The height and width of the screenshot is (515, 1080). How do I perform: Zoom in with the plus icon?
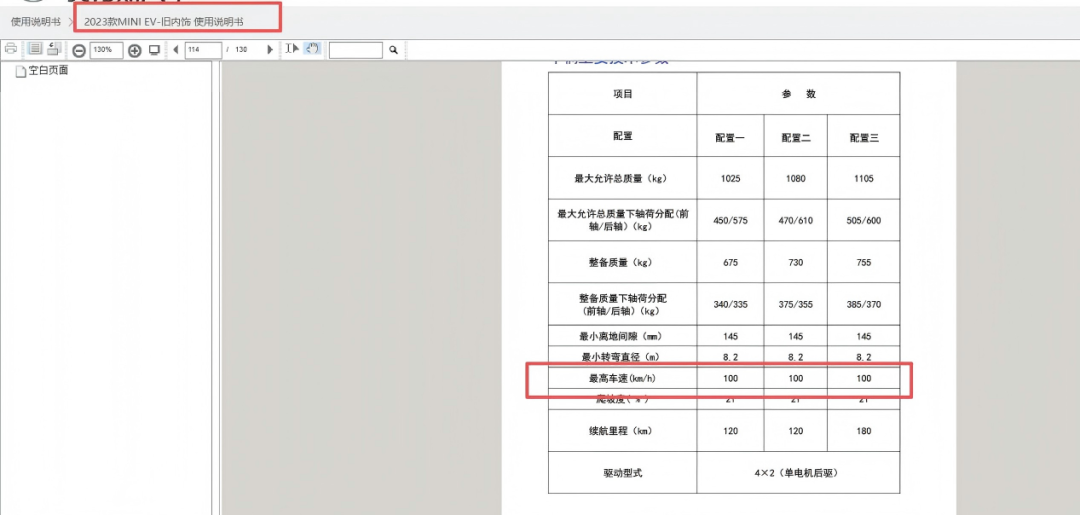tap(134, 50)
